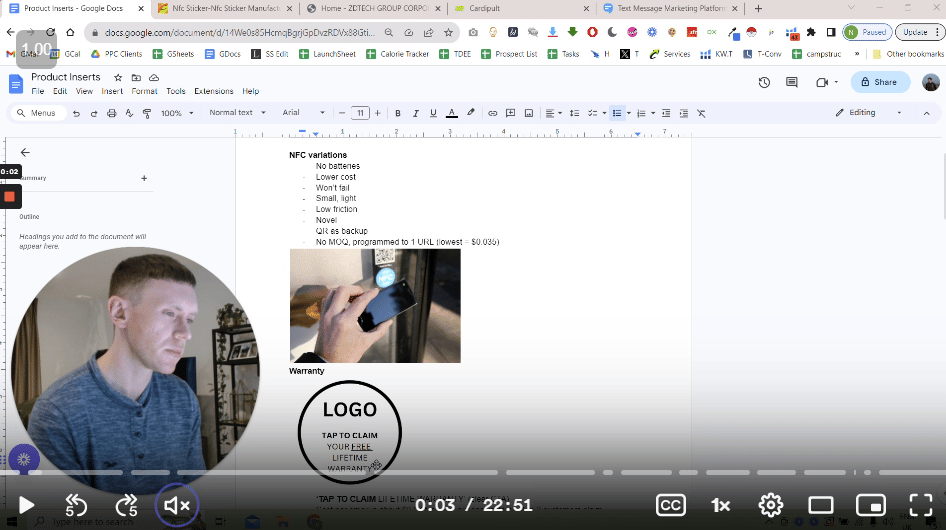This screenshot has height=530, width=946.
Task: Open highlight color picker
Action: [471, 113]
